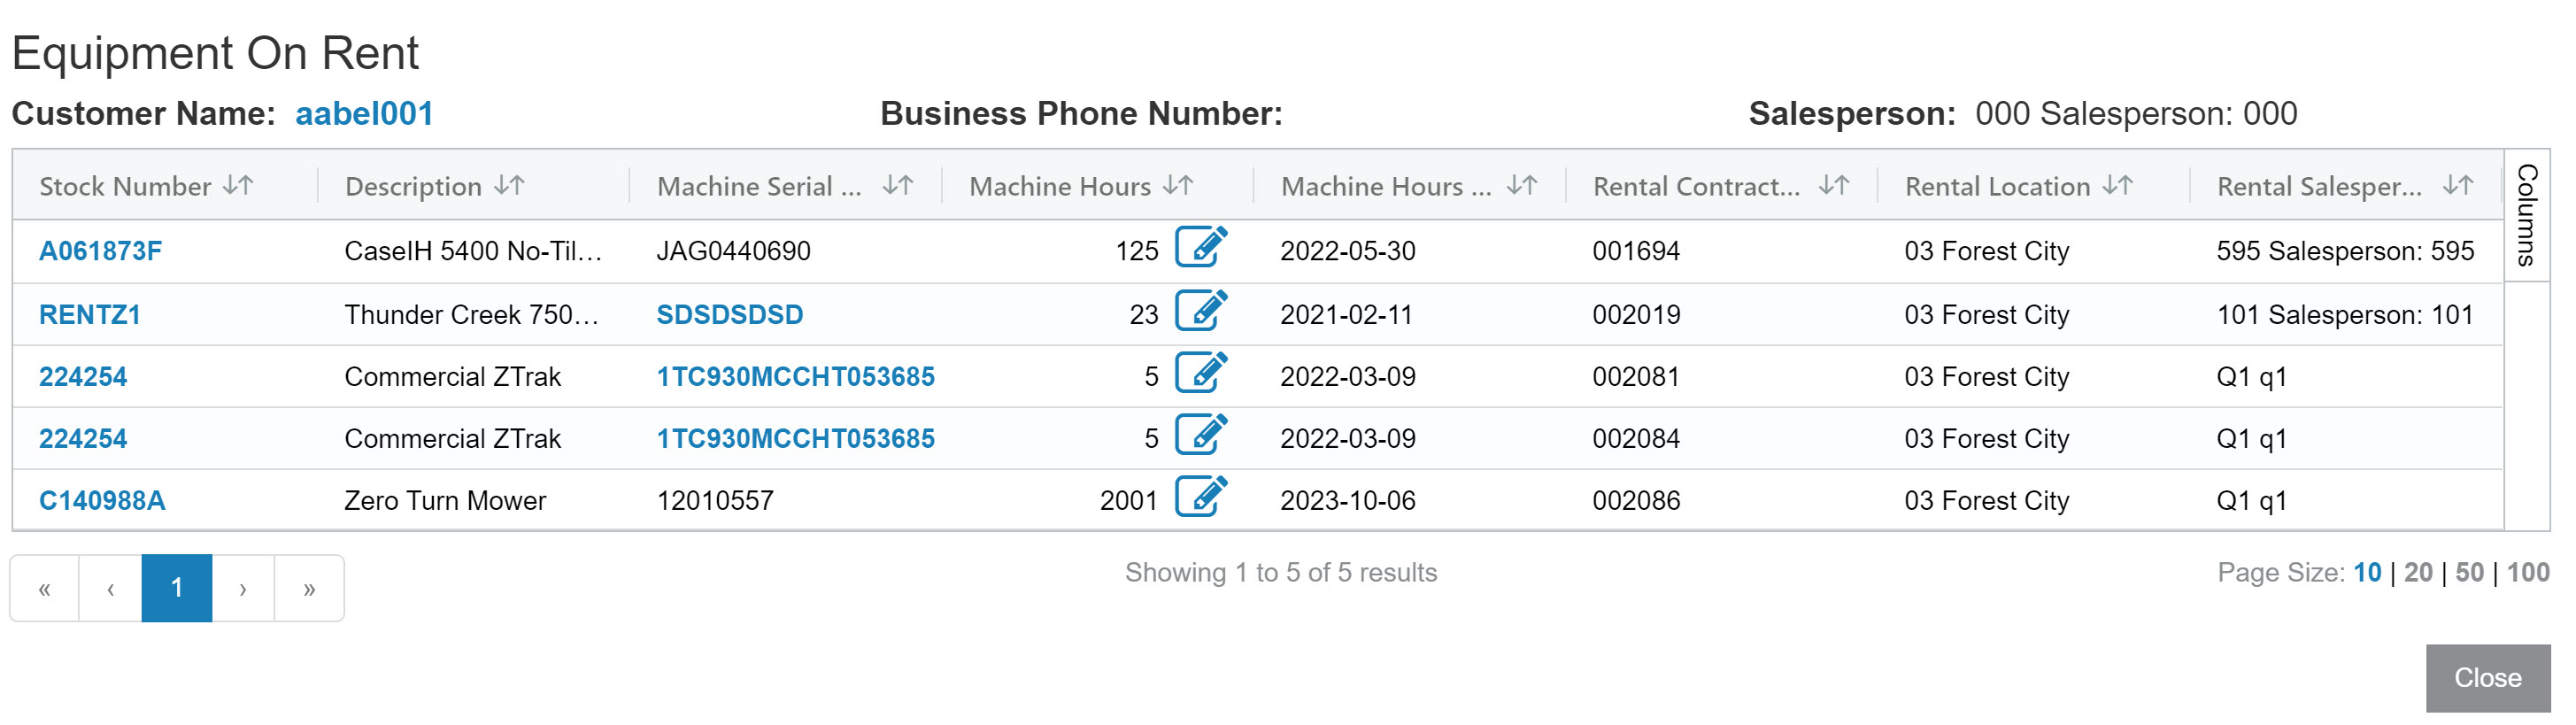Open customer aabel001 link
This screenshot has width=2576, height=725.
pyautogui.click(x=364, y=114)
